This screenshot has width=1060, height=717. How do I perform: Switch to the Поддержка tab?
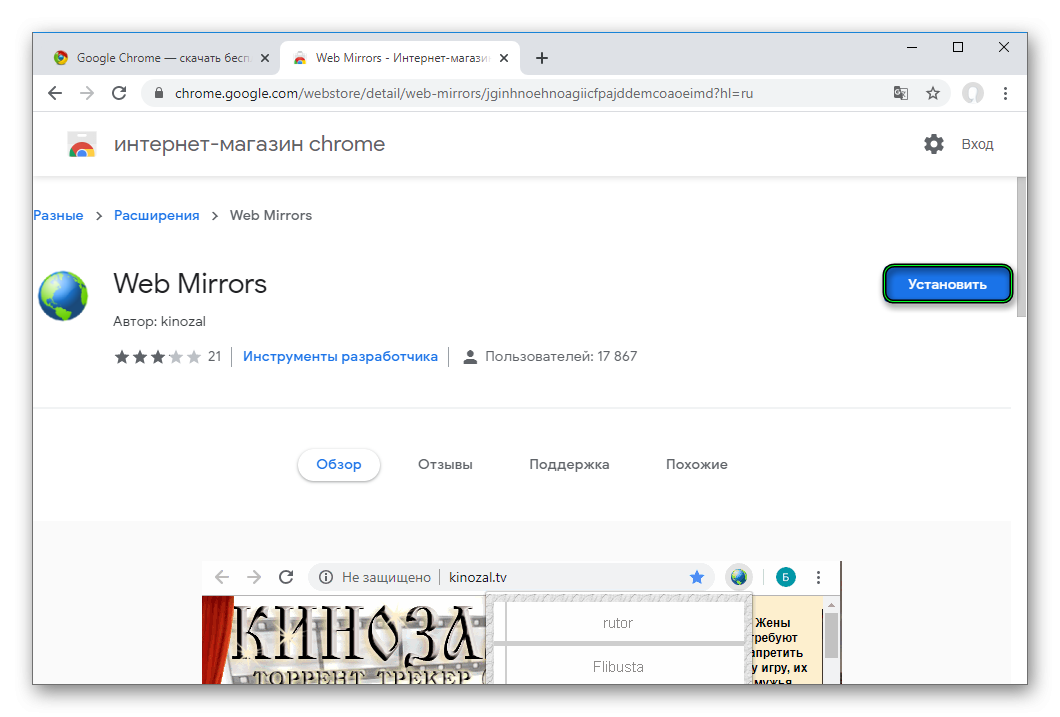tap(569, 465)
